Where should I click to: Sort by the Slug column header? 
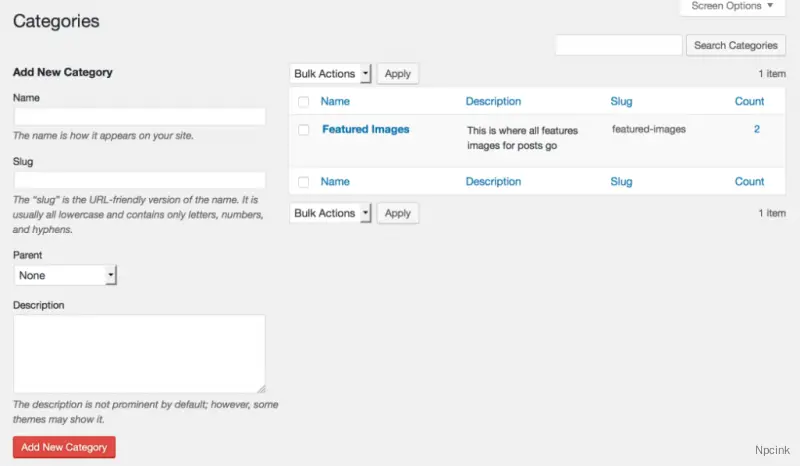point(621,101)
